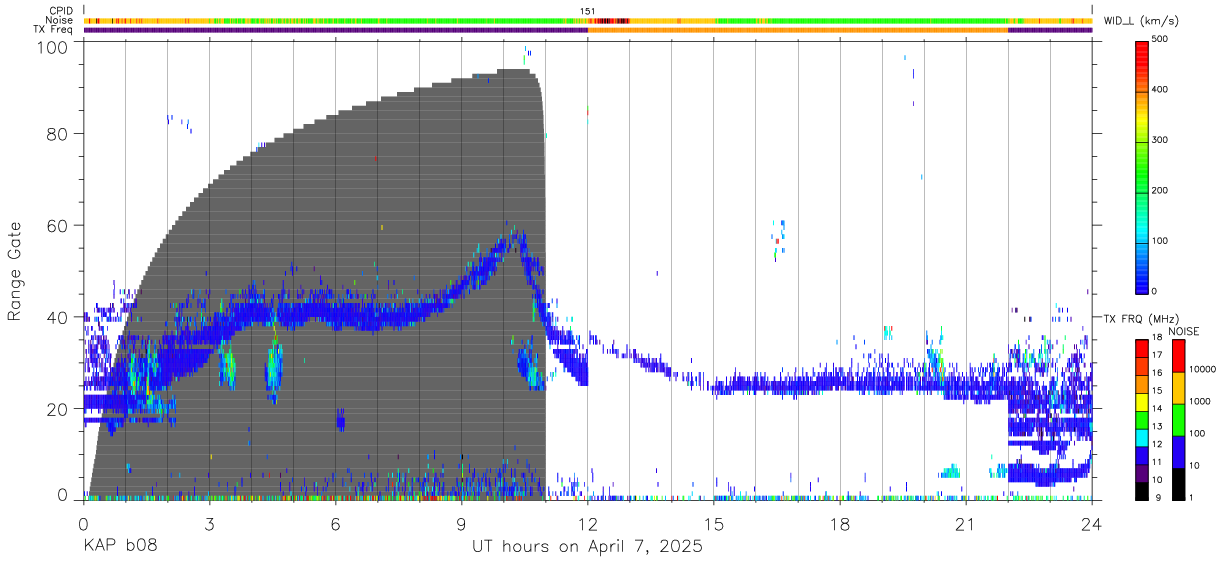Click the green 13–14 MHz frequency swatch

(x=1142, y=420)
